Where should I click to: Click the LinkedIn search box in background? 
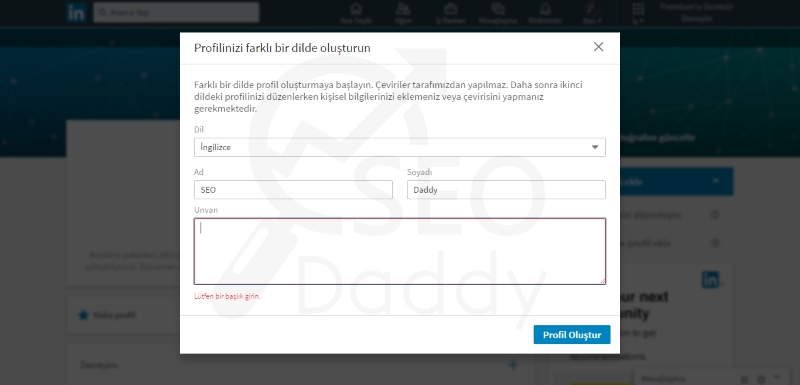coord(176,12)
